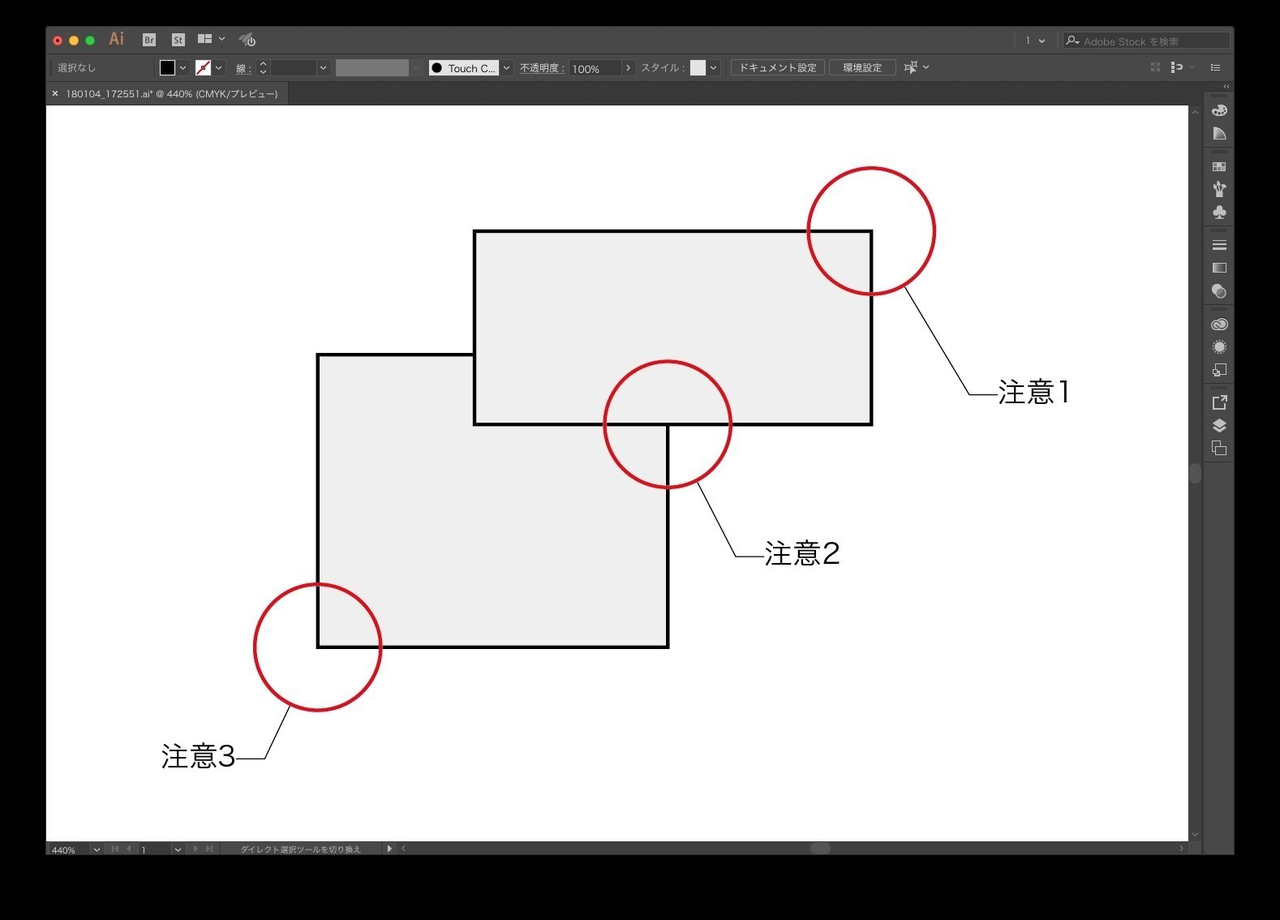Image resolution: width=1280 pixels, height=920 pixels.
Task: Open the Layers panel icon
Action: pos(1219,425)
